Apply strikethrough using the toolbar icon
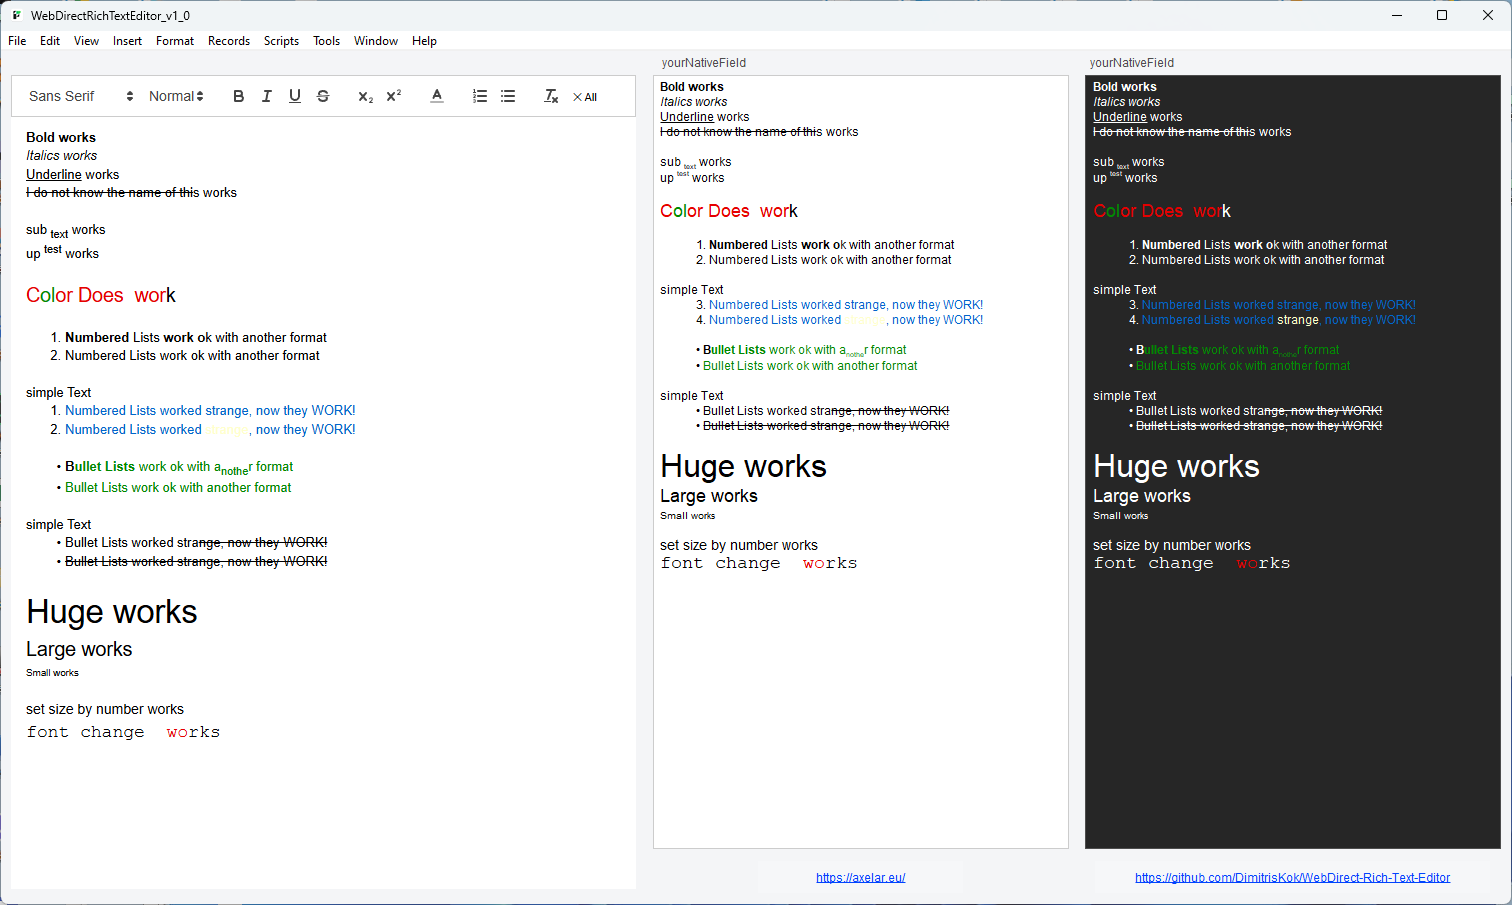The image size is (1512, 905). pos(322,96)
